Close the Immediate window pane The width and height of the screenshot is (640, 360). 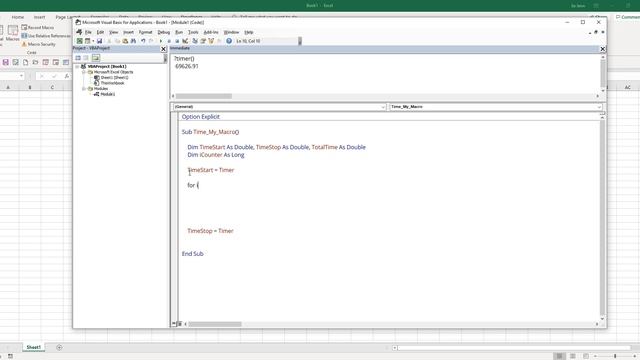(x=602, y=49)
